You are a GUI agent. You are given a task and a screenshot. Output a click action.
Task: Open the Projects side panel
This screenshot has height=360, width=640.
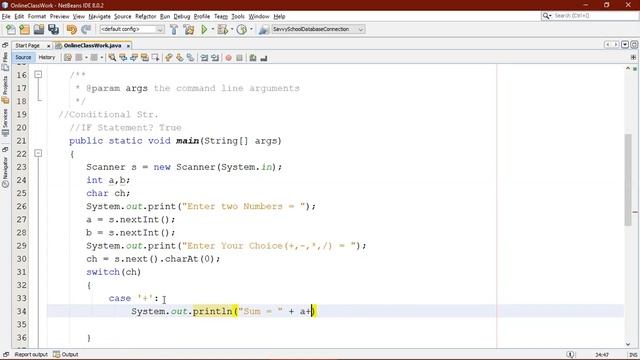click(5, 89)
